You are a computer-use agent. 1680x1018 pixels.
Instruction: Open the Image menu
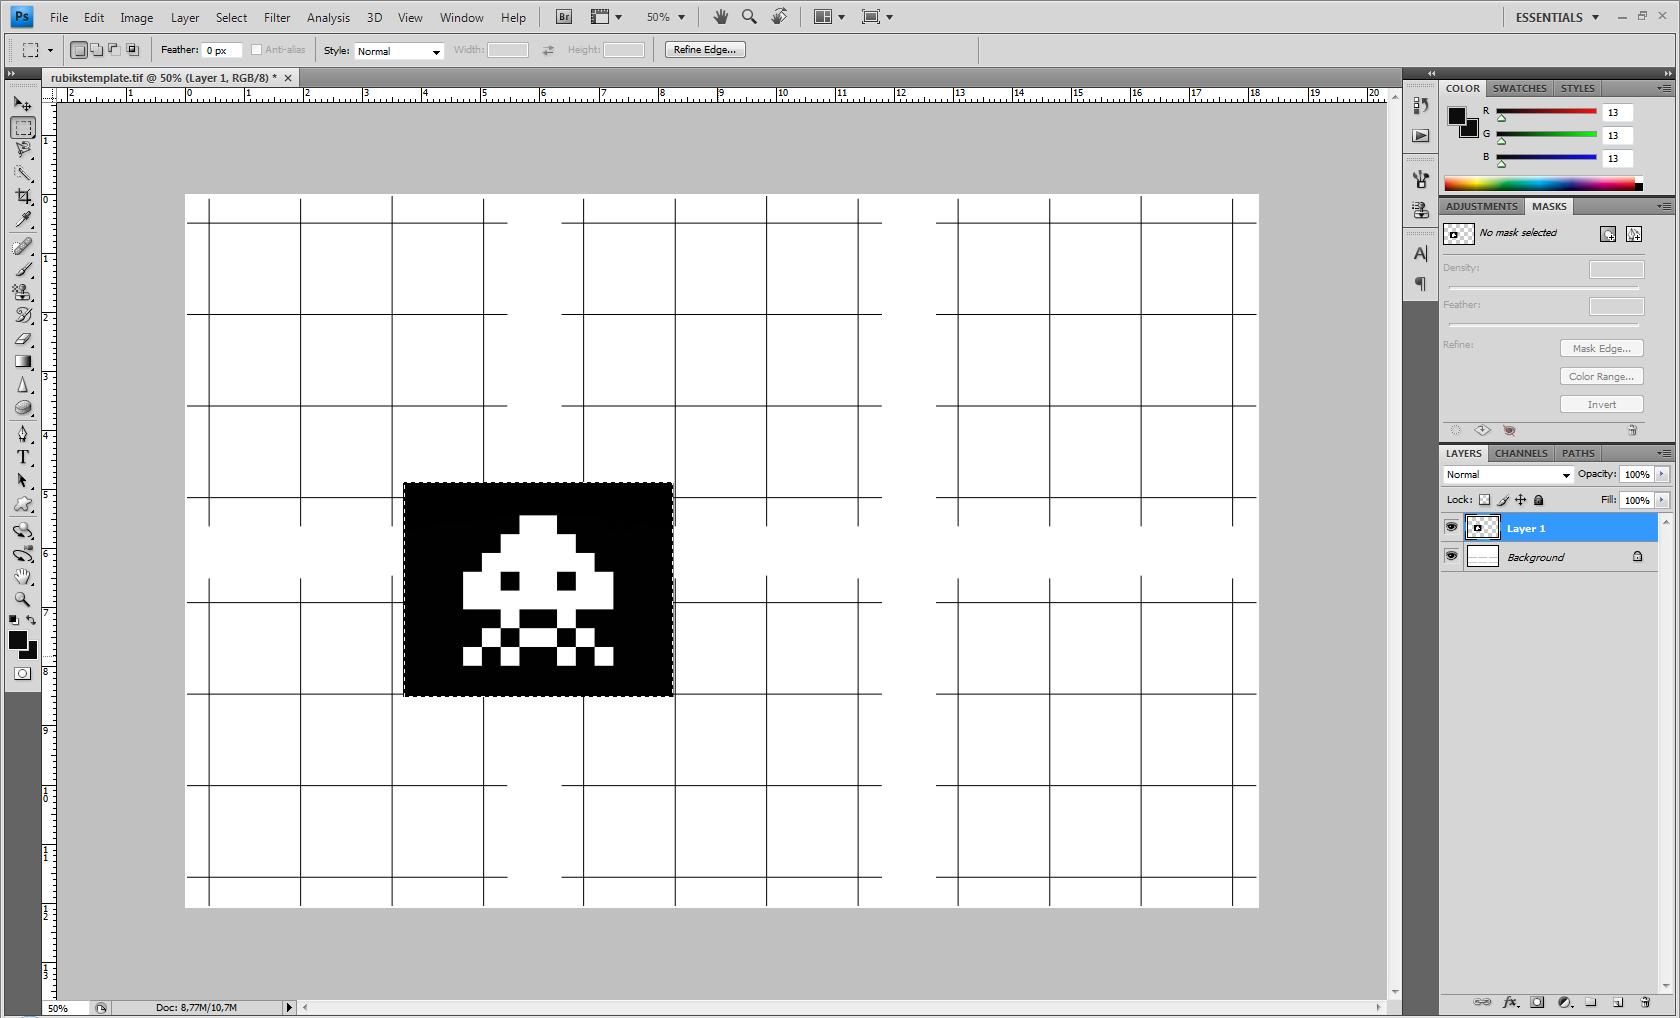(x=137, y=17)
